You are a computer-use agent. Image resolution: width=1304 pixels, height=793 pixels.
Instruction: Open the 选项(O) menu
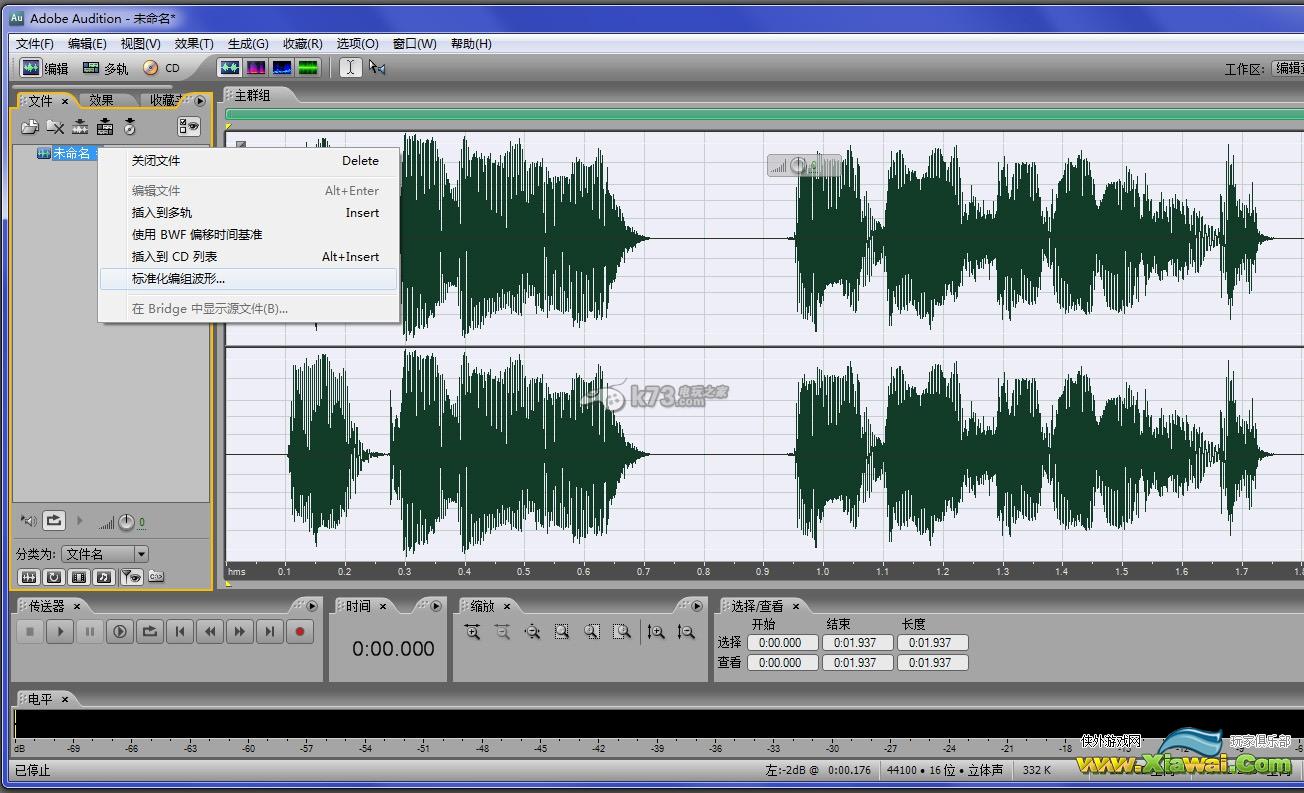coord(357,44)
